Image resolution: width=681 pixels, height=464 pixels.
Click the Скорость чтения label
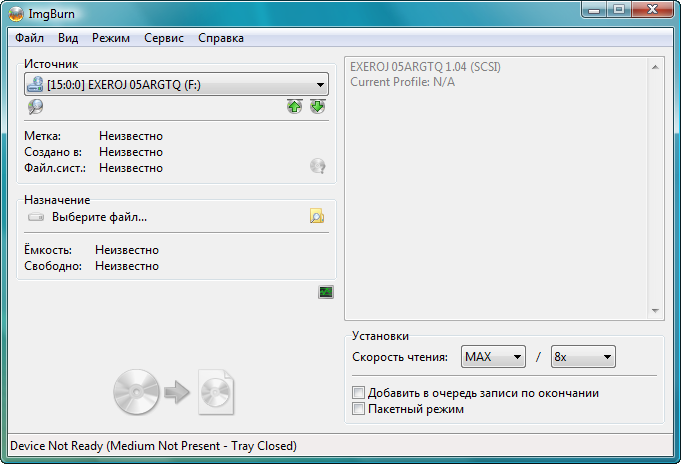click(400, 357)
